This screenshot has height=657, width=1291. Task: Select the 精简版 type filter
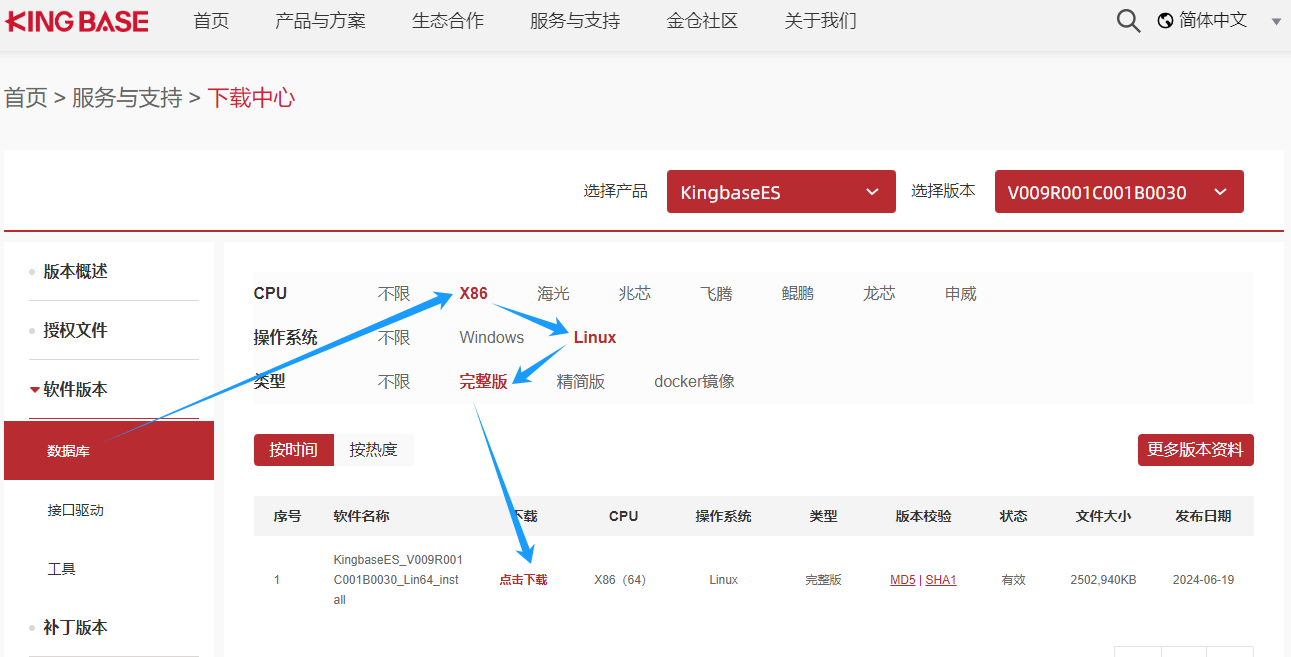(580, 382)
